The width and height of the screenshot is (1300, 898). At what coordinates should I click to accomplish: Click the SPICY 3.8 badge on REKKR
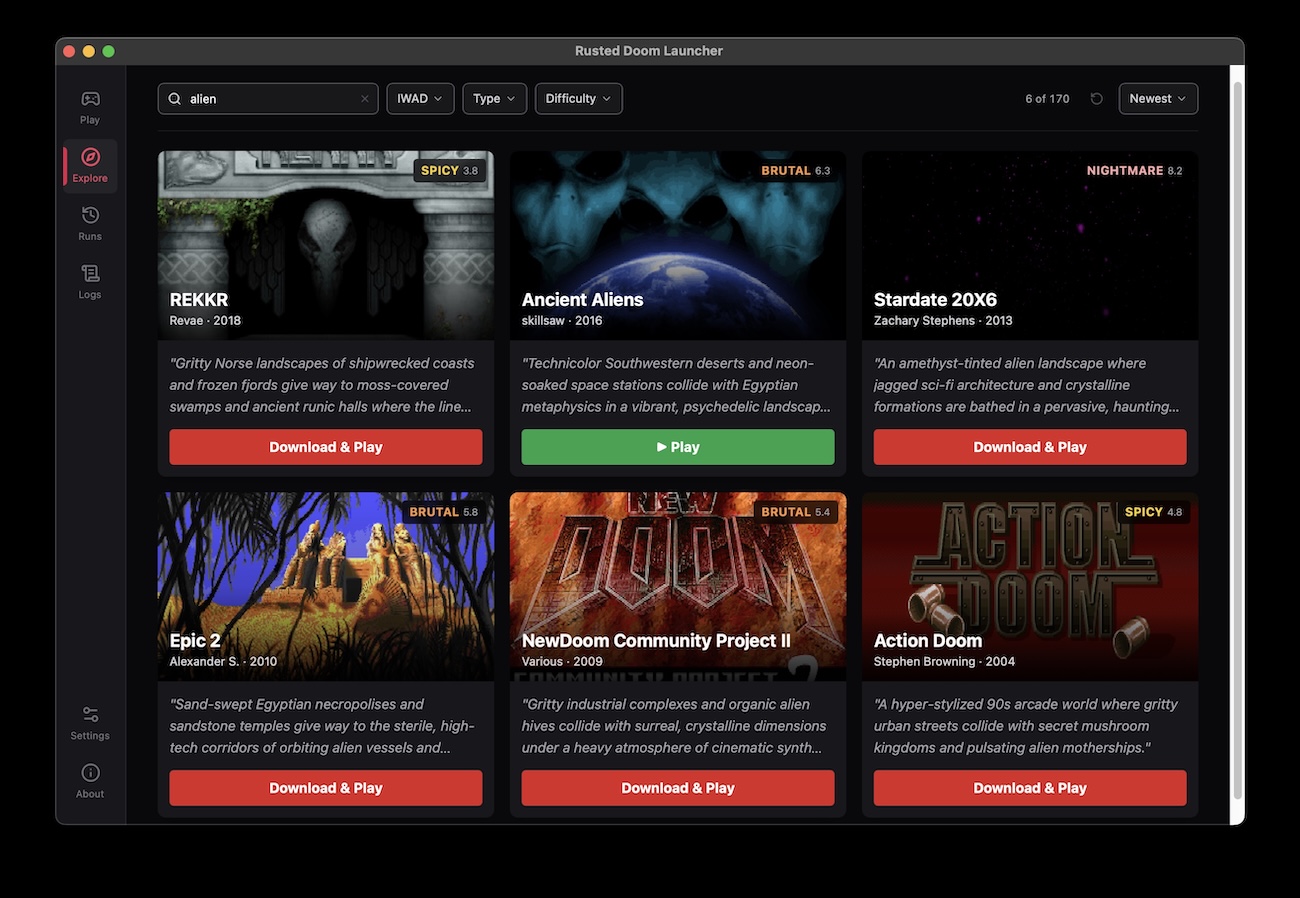[449, 171]
